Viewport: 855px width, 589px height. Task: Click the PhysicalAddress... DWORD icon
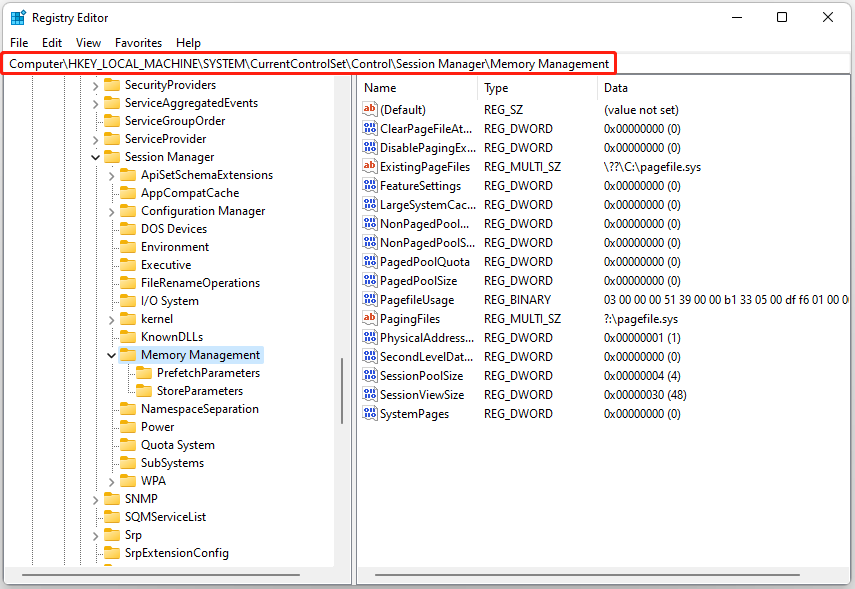point(370,338)
